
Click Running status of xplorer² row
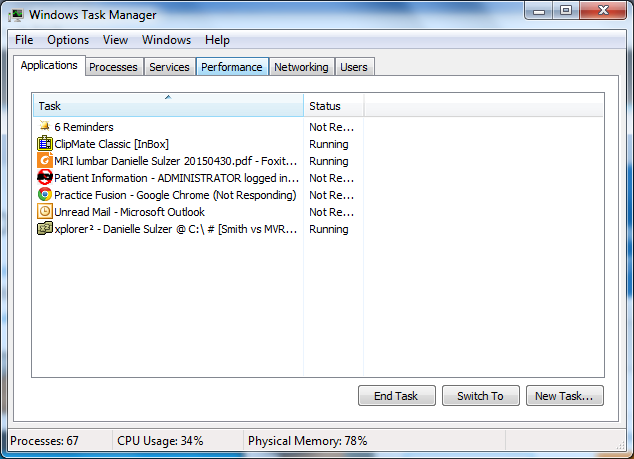[328, 229]
